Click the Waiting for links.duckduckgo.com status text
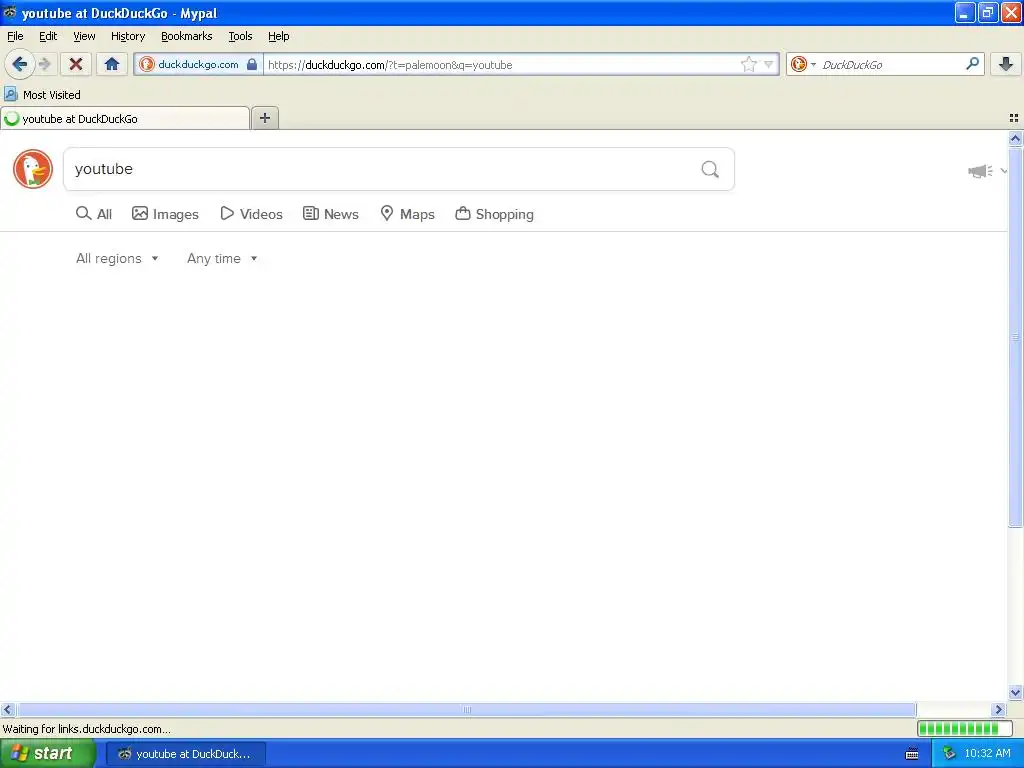The image size is (1024, 768). (x=86, y=729)
